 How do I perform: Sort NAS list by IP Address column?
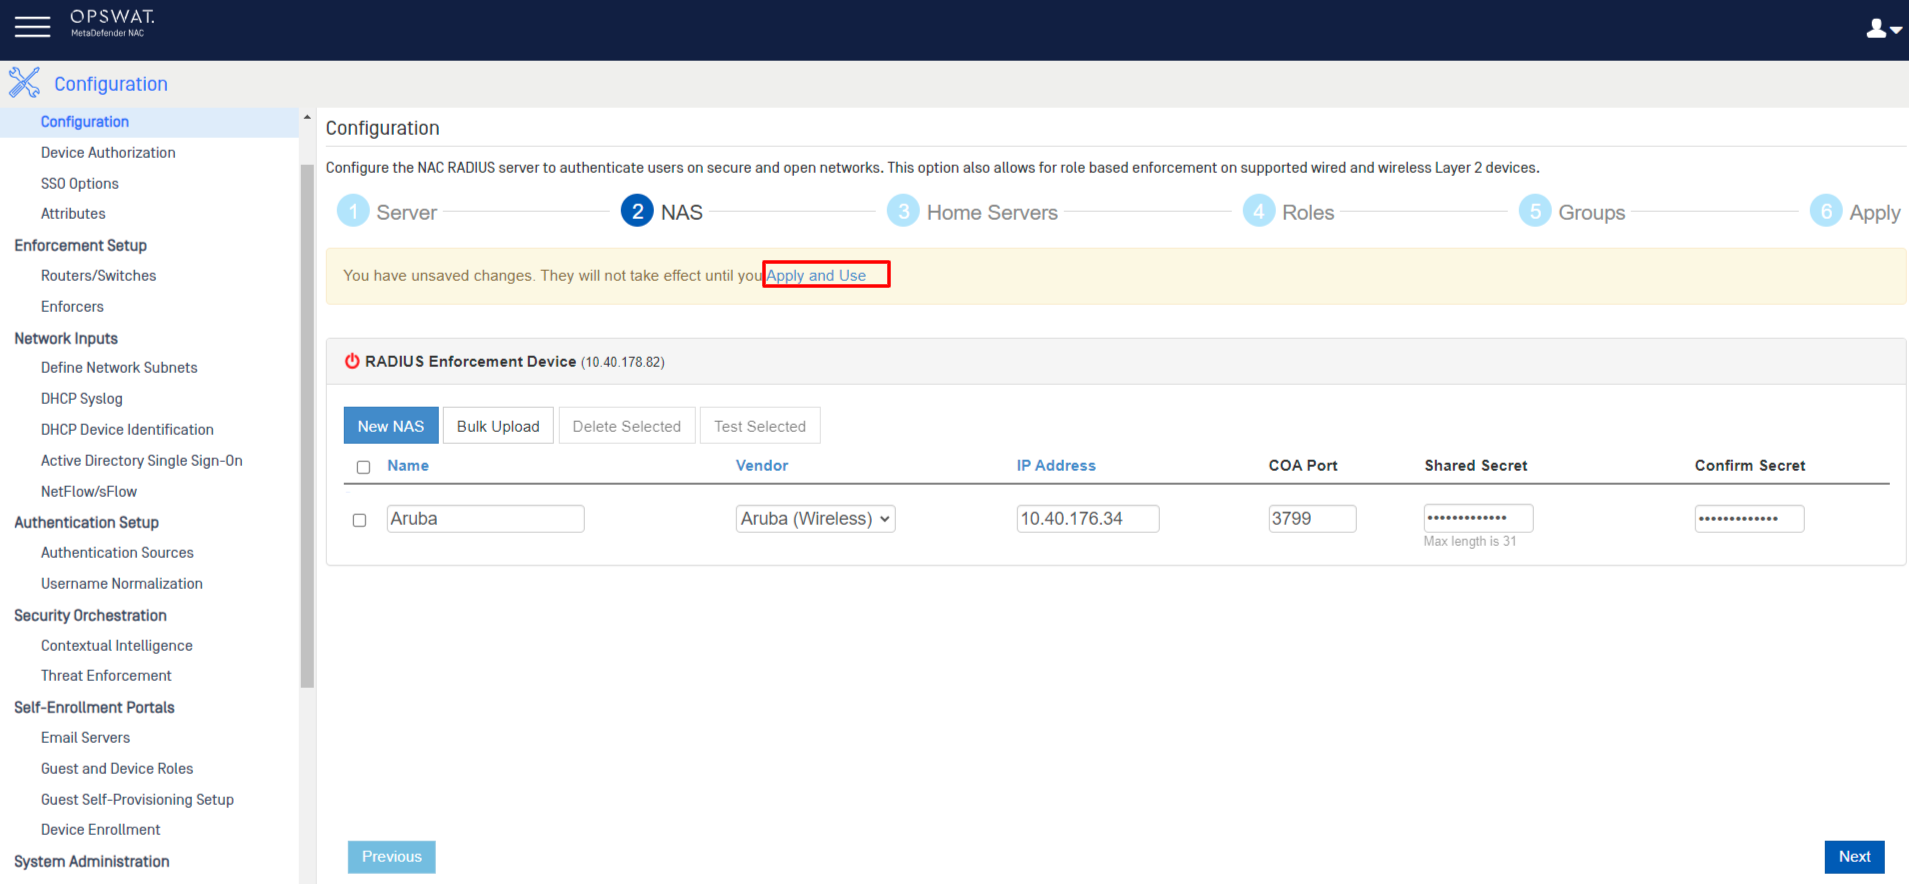coord(1056,466)
